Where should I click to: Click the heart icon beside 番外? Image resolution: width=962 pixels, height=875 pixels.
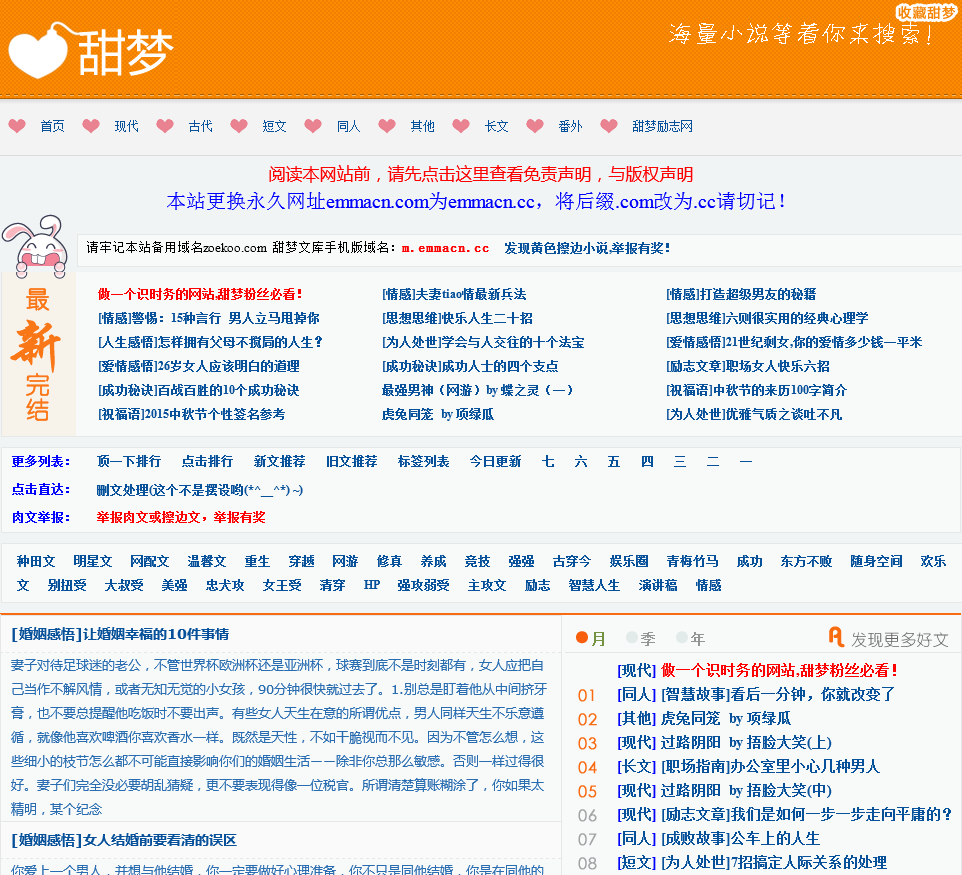click(535, 126)
